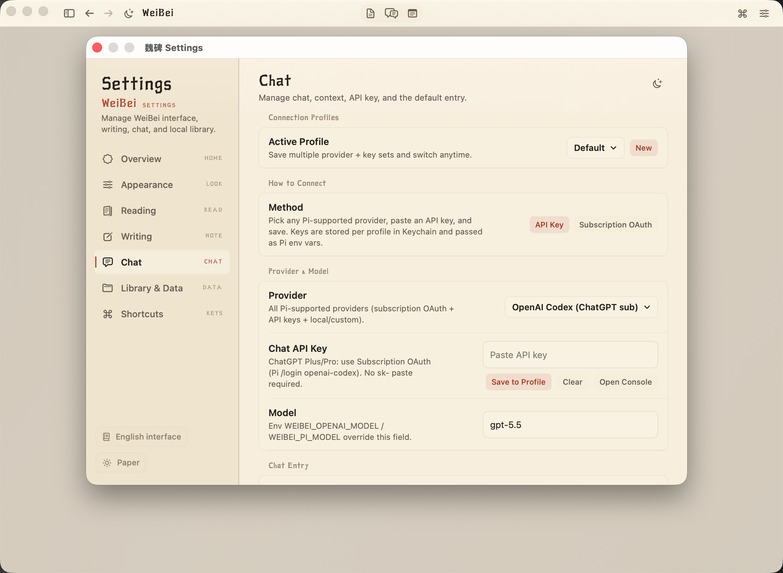Click the Writing pencil icon

pyautogui.click(x=107, y=237)
